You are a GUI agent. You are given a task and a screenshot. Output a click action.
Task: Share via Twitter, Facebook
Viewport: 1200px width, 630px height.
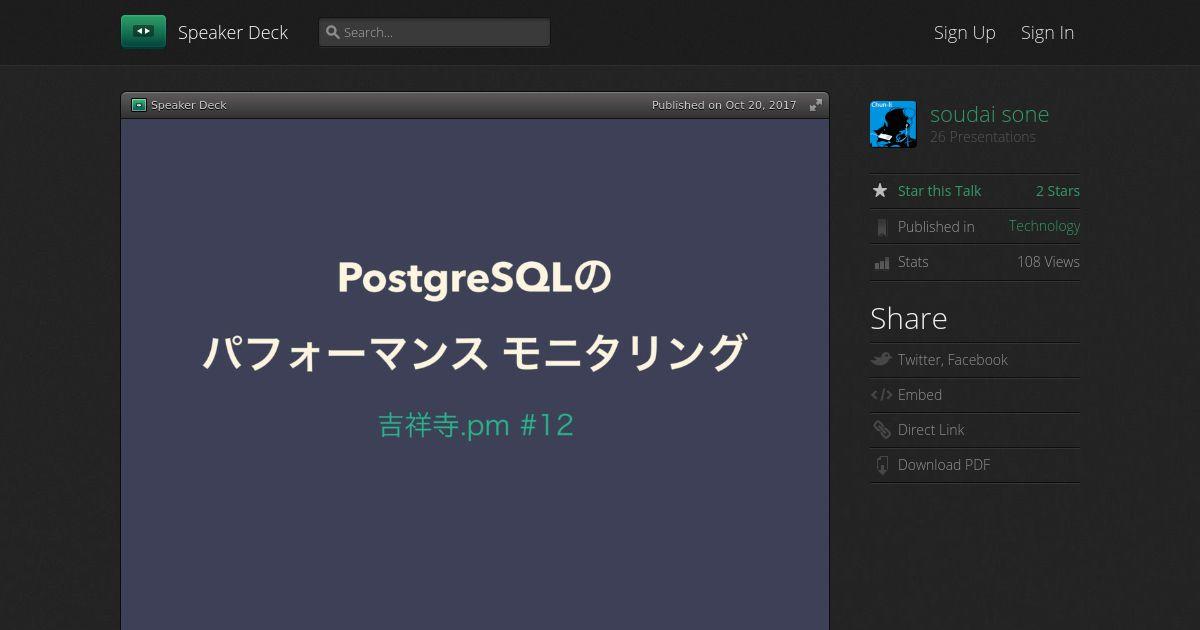pyautogui.click(x=952, y=360)
